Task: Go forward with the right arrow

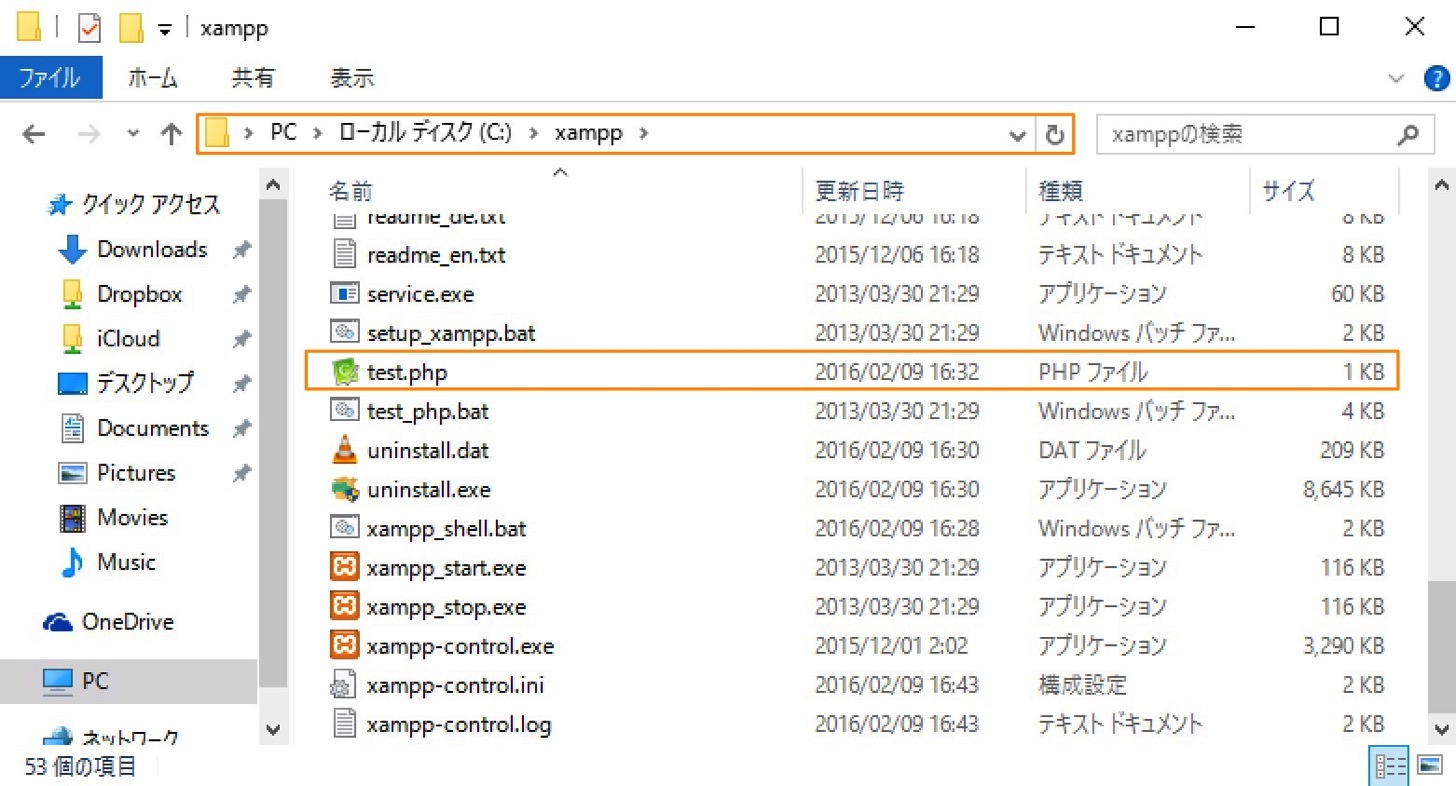Action: (88, 134)
